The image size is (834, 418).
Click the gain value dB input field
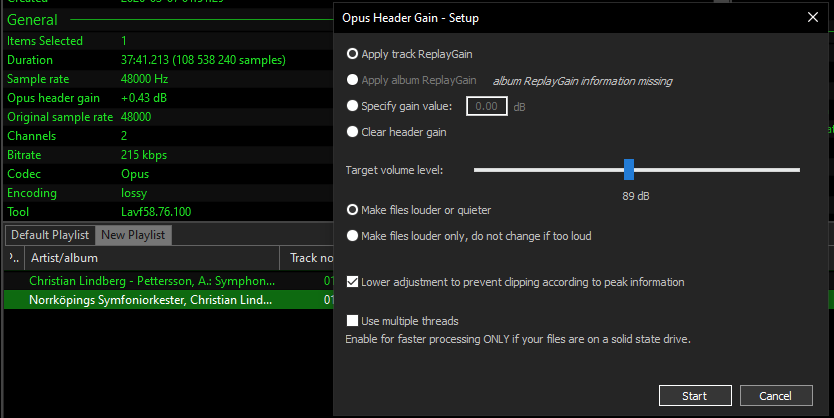pos(486,105)
